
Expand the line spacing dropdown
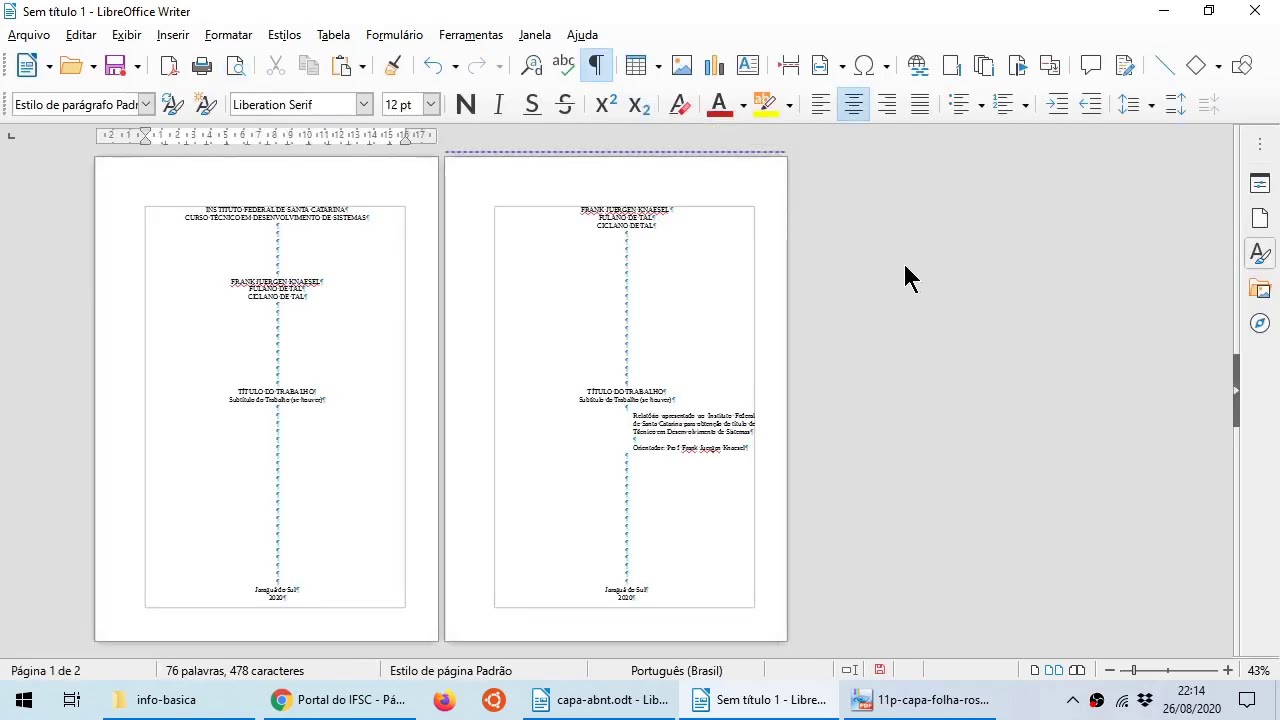[x=1152, y=105]
